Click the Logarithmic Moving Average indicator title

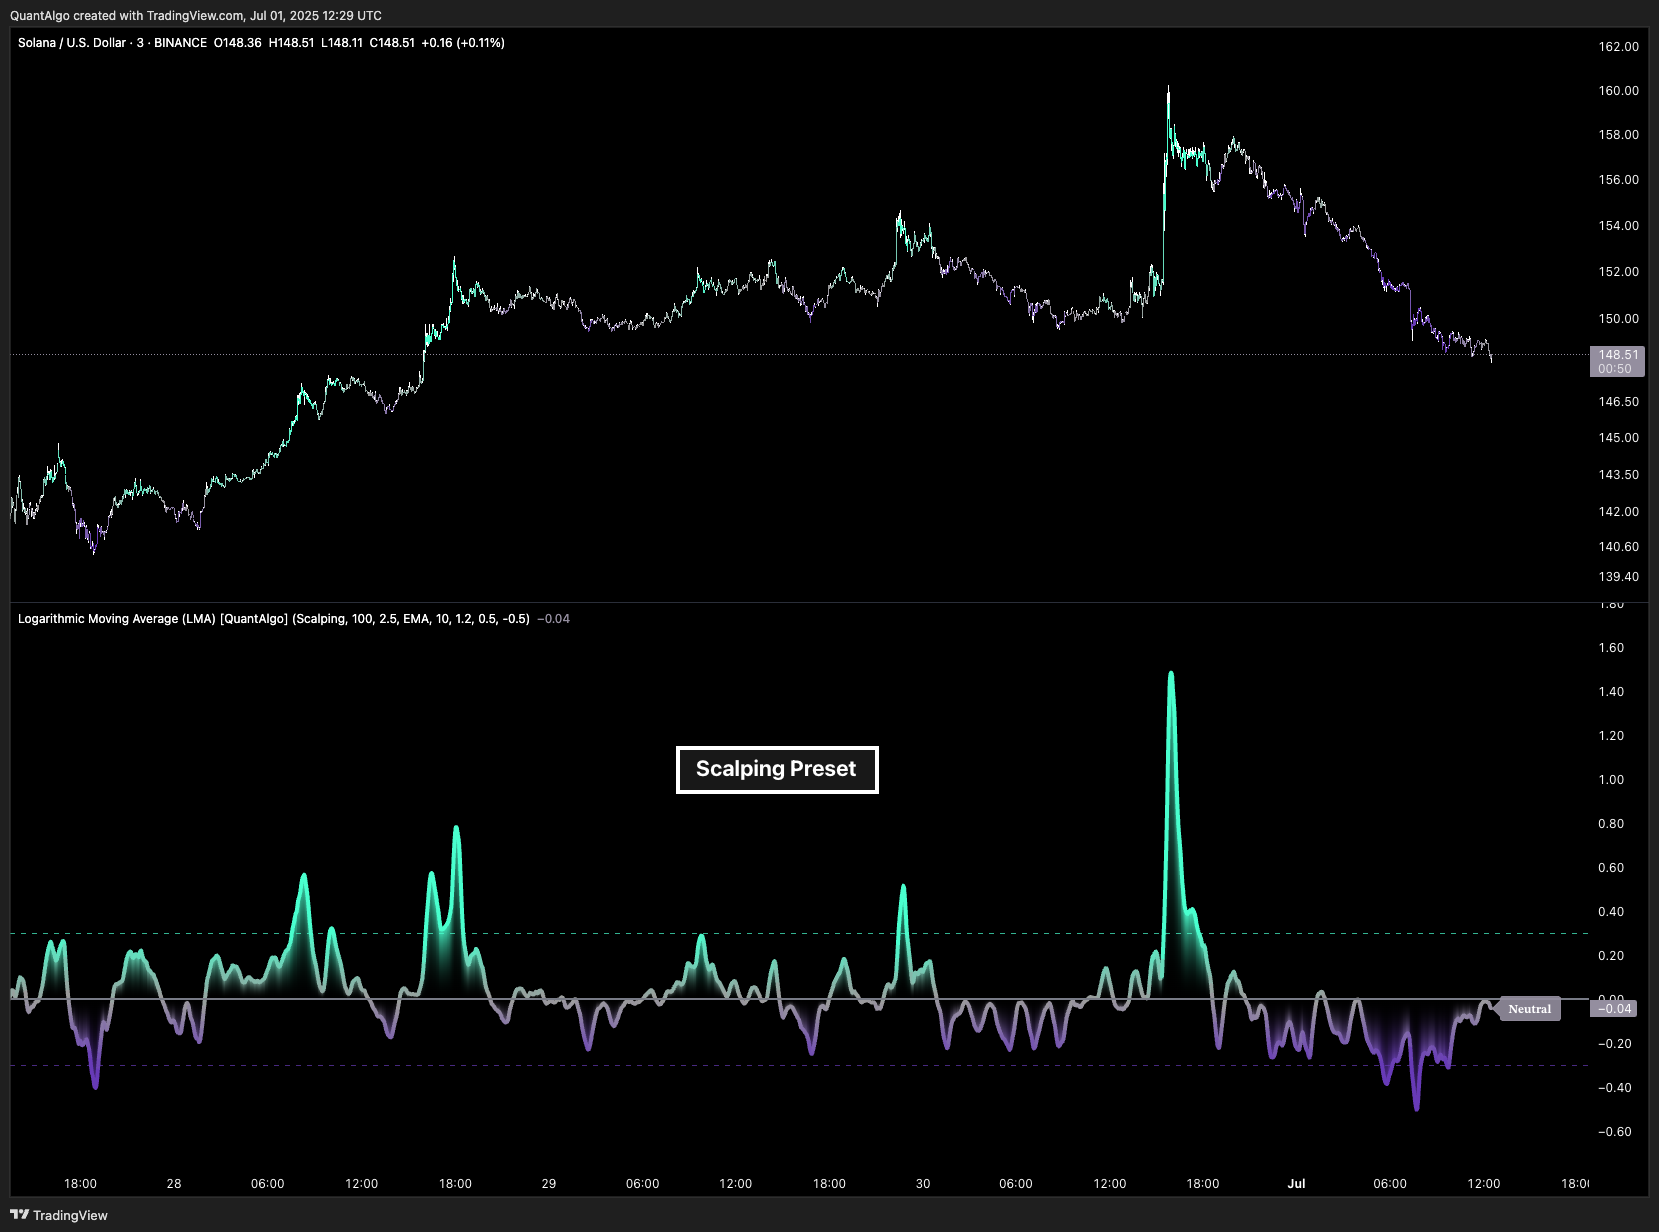[x=274, y=619]
